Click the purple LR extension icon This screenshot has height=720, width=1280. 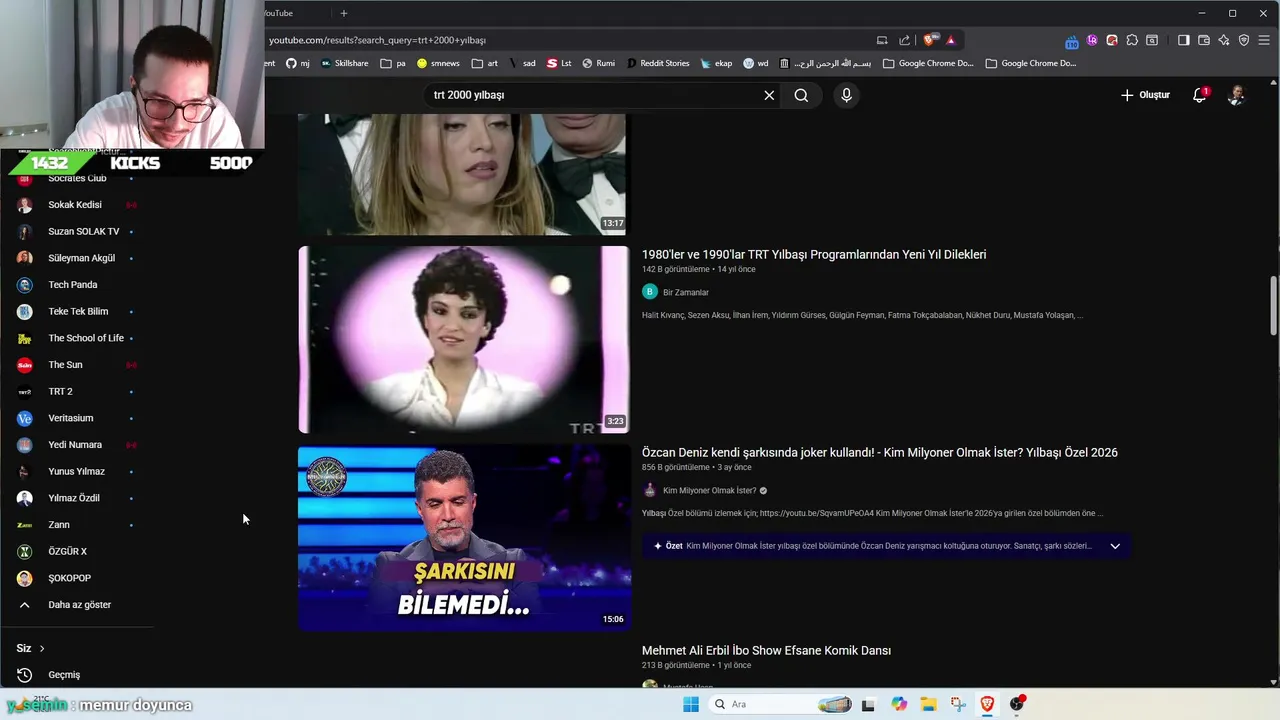coord(1092,40)
